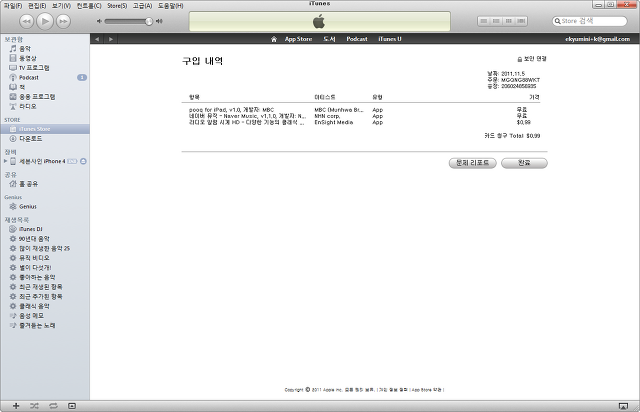Select 책 in the library sidebar

(x=45, y=87)
